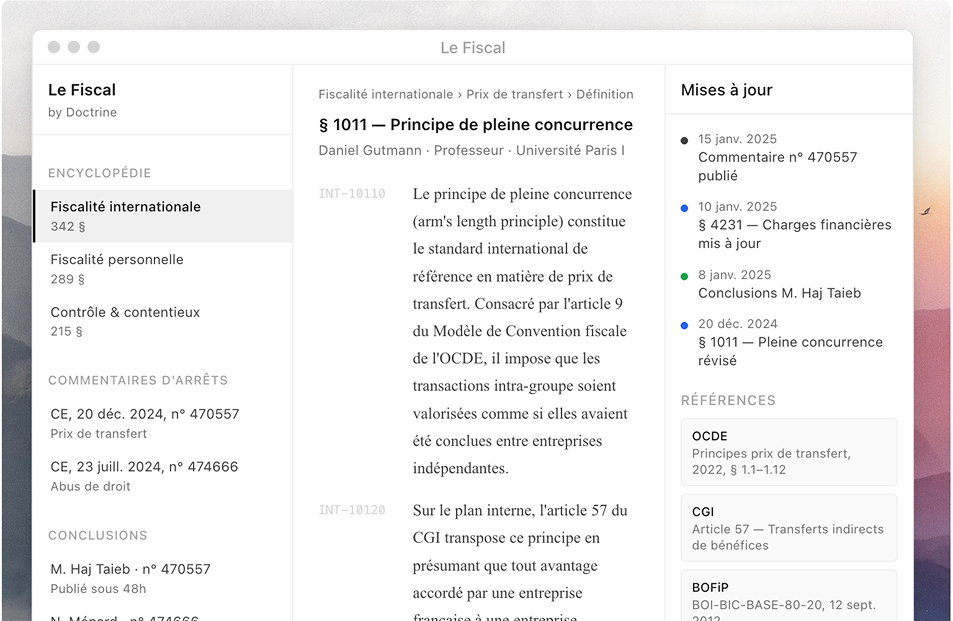Click paragraph anchor INT-10120
The image size is (953, 621).
(x=352, y=510)
